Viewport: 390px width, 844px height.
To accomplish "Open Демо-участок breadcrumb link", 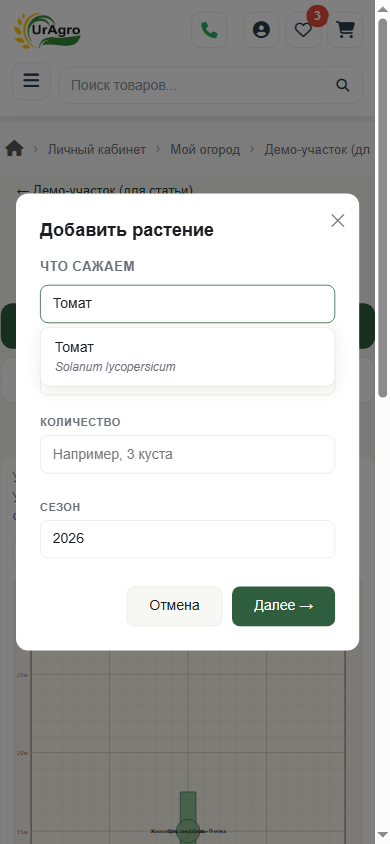I will [x=317, y=149].
